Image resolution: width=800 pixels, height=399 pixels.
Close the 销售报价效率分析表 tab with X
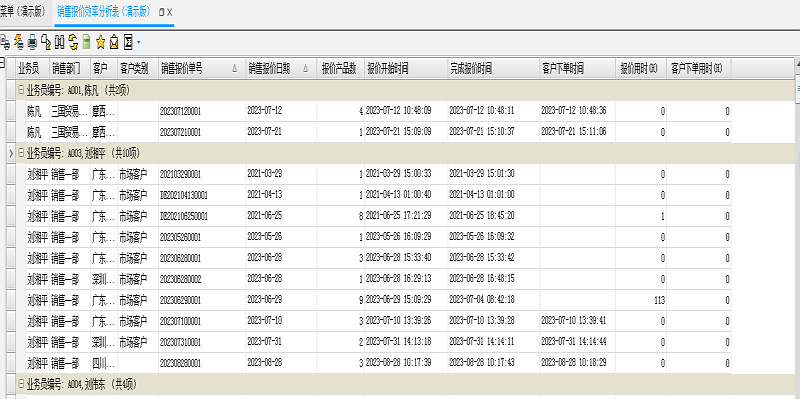[169, 12]
